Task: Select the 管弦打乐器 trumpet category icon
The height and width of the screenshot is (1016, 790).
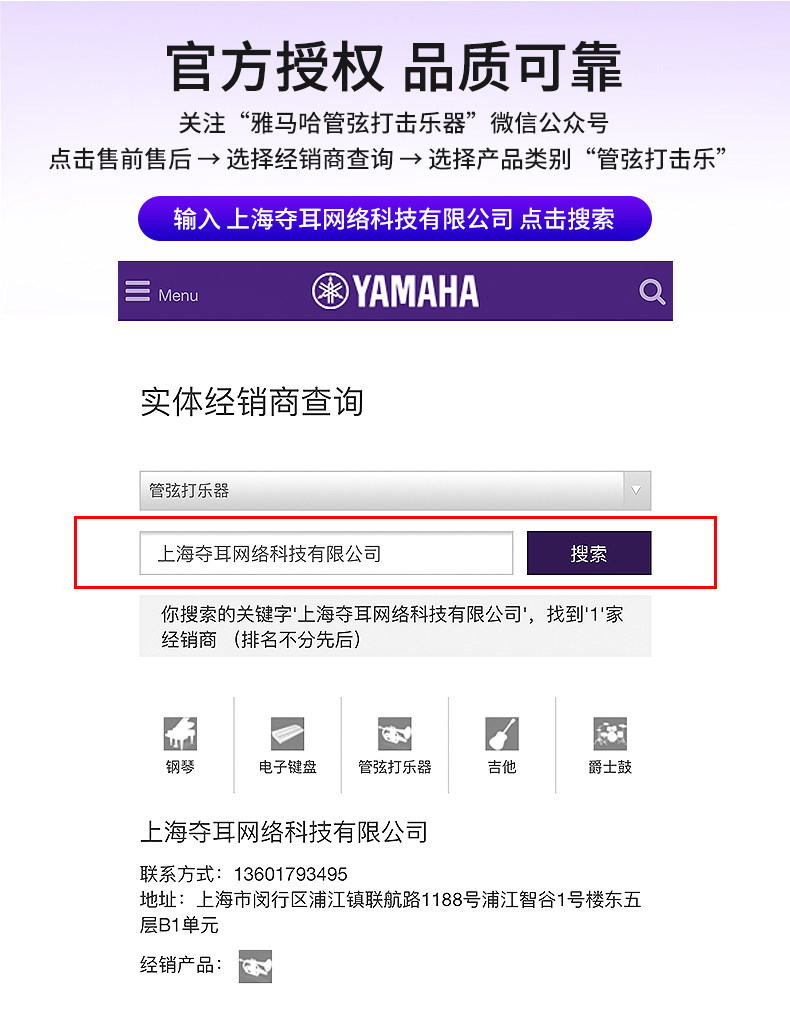Action: 395,733
